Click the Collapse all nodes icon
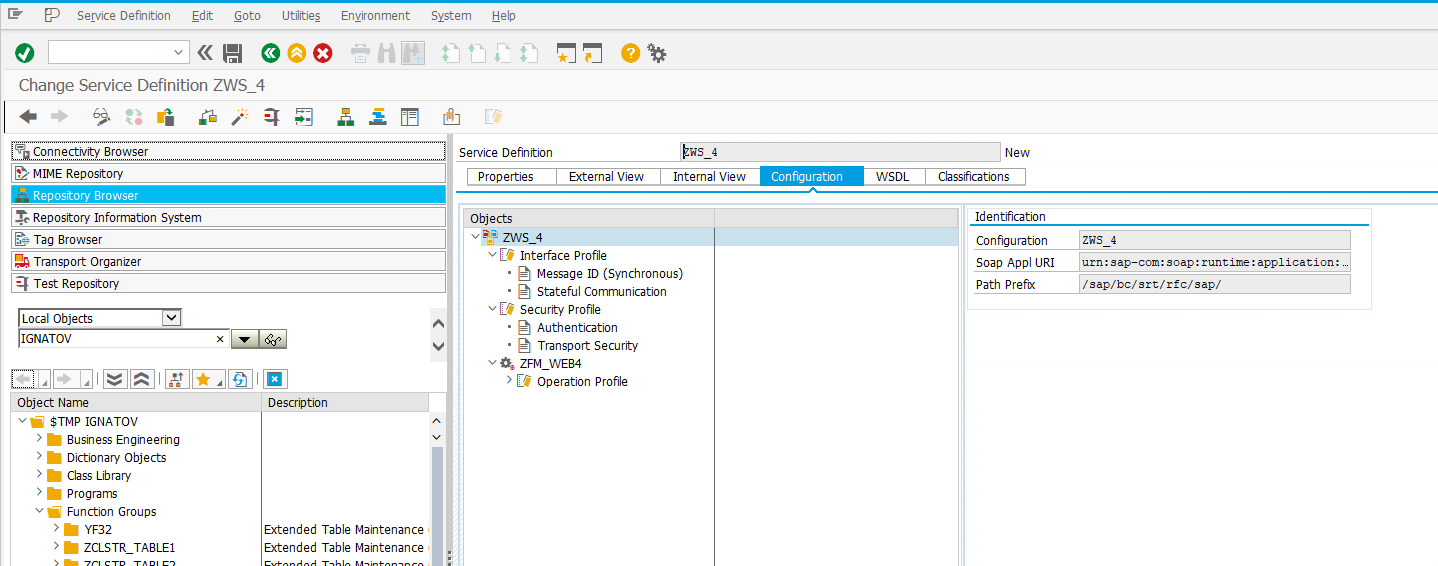The width and height of the screenshot is (1438, 566). coord(141,379)
